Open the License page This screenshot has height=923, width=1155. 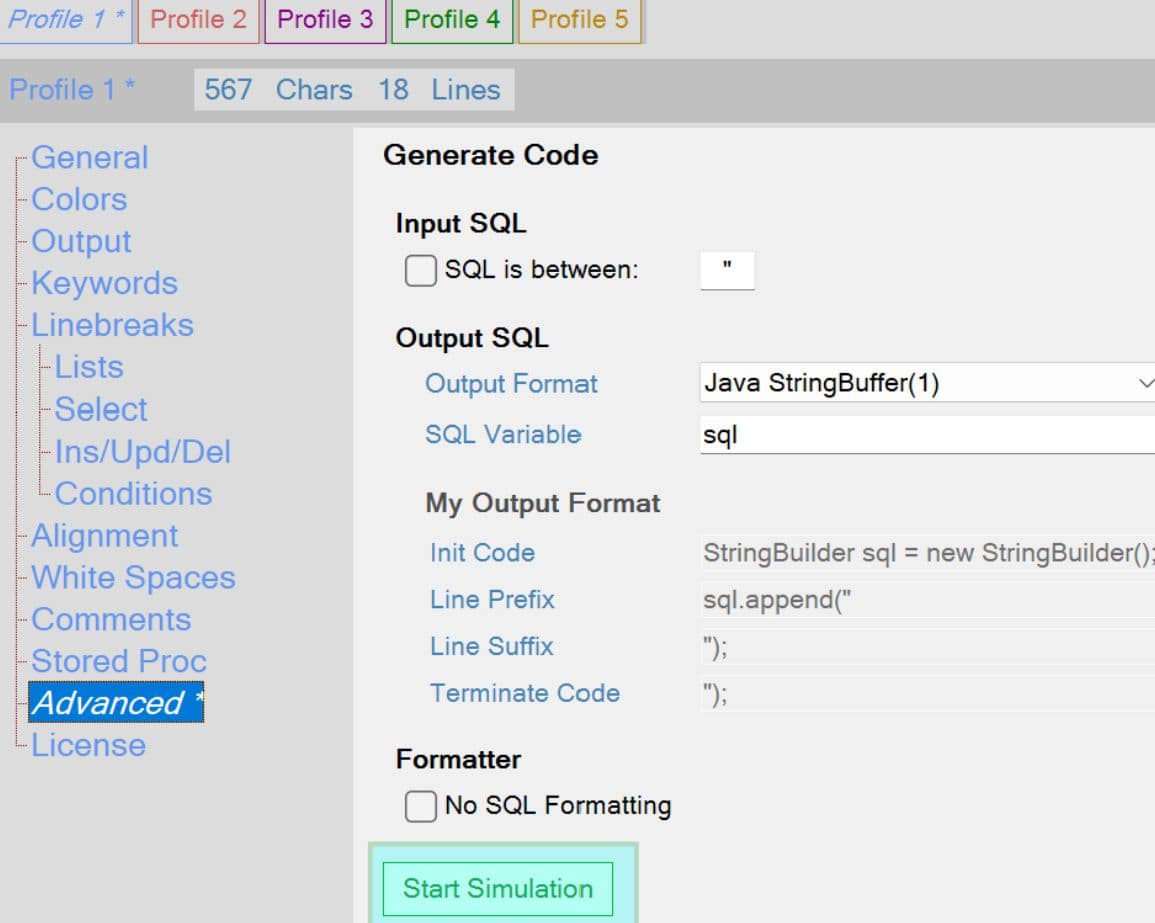(88, 746)
